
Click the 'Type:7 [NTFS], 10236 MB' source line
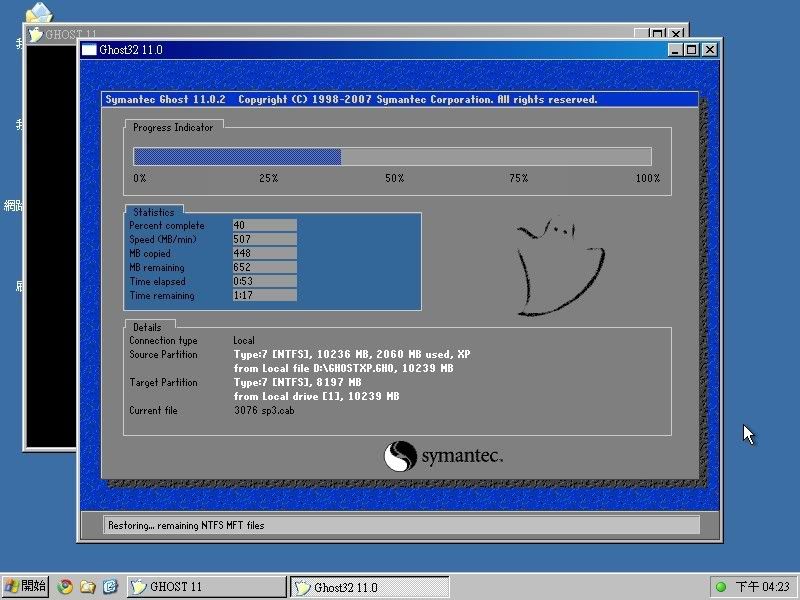click(352, 354)
